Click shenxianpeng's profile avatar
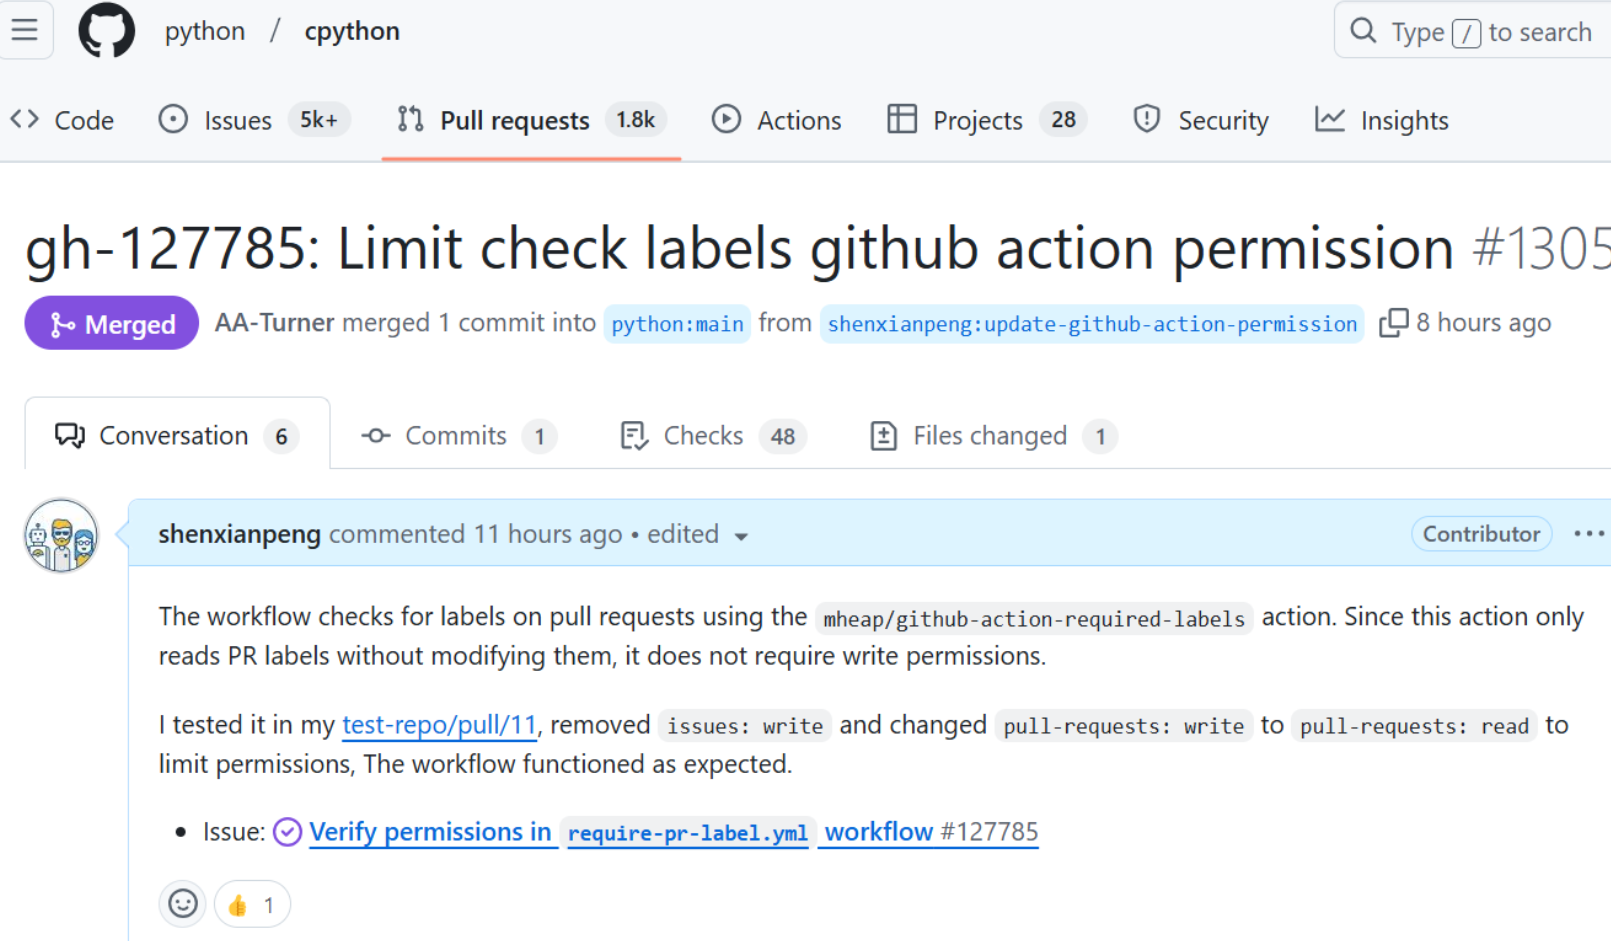The image size is (1611, 941). pos(62,536)
